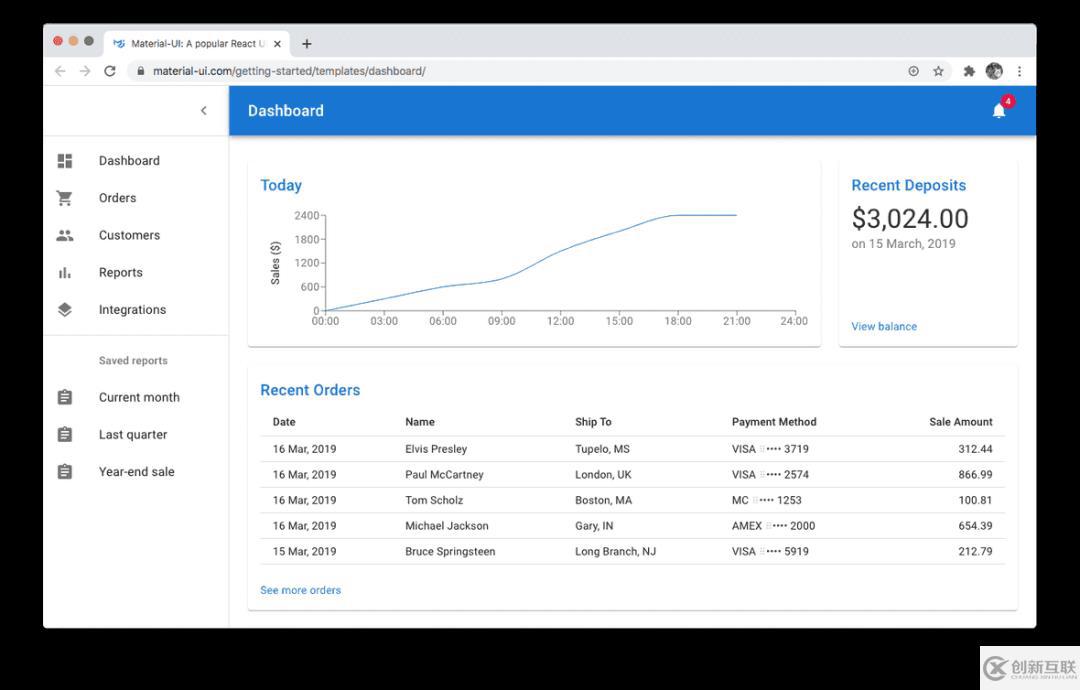Select the Elvis Presley name cell
The image size is (1080, 690).
[x=436, y=449]
